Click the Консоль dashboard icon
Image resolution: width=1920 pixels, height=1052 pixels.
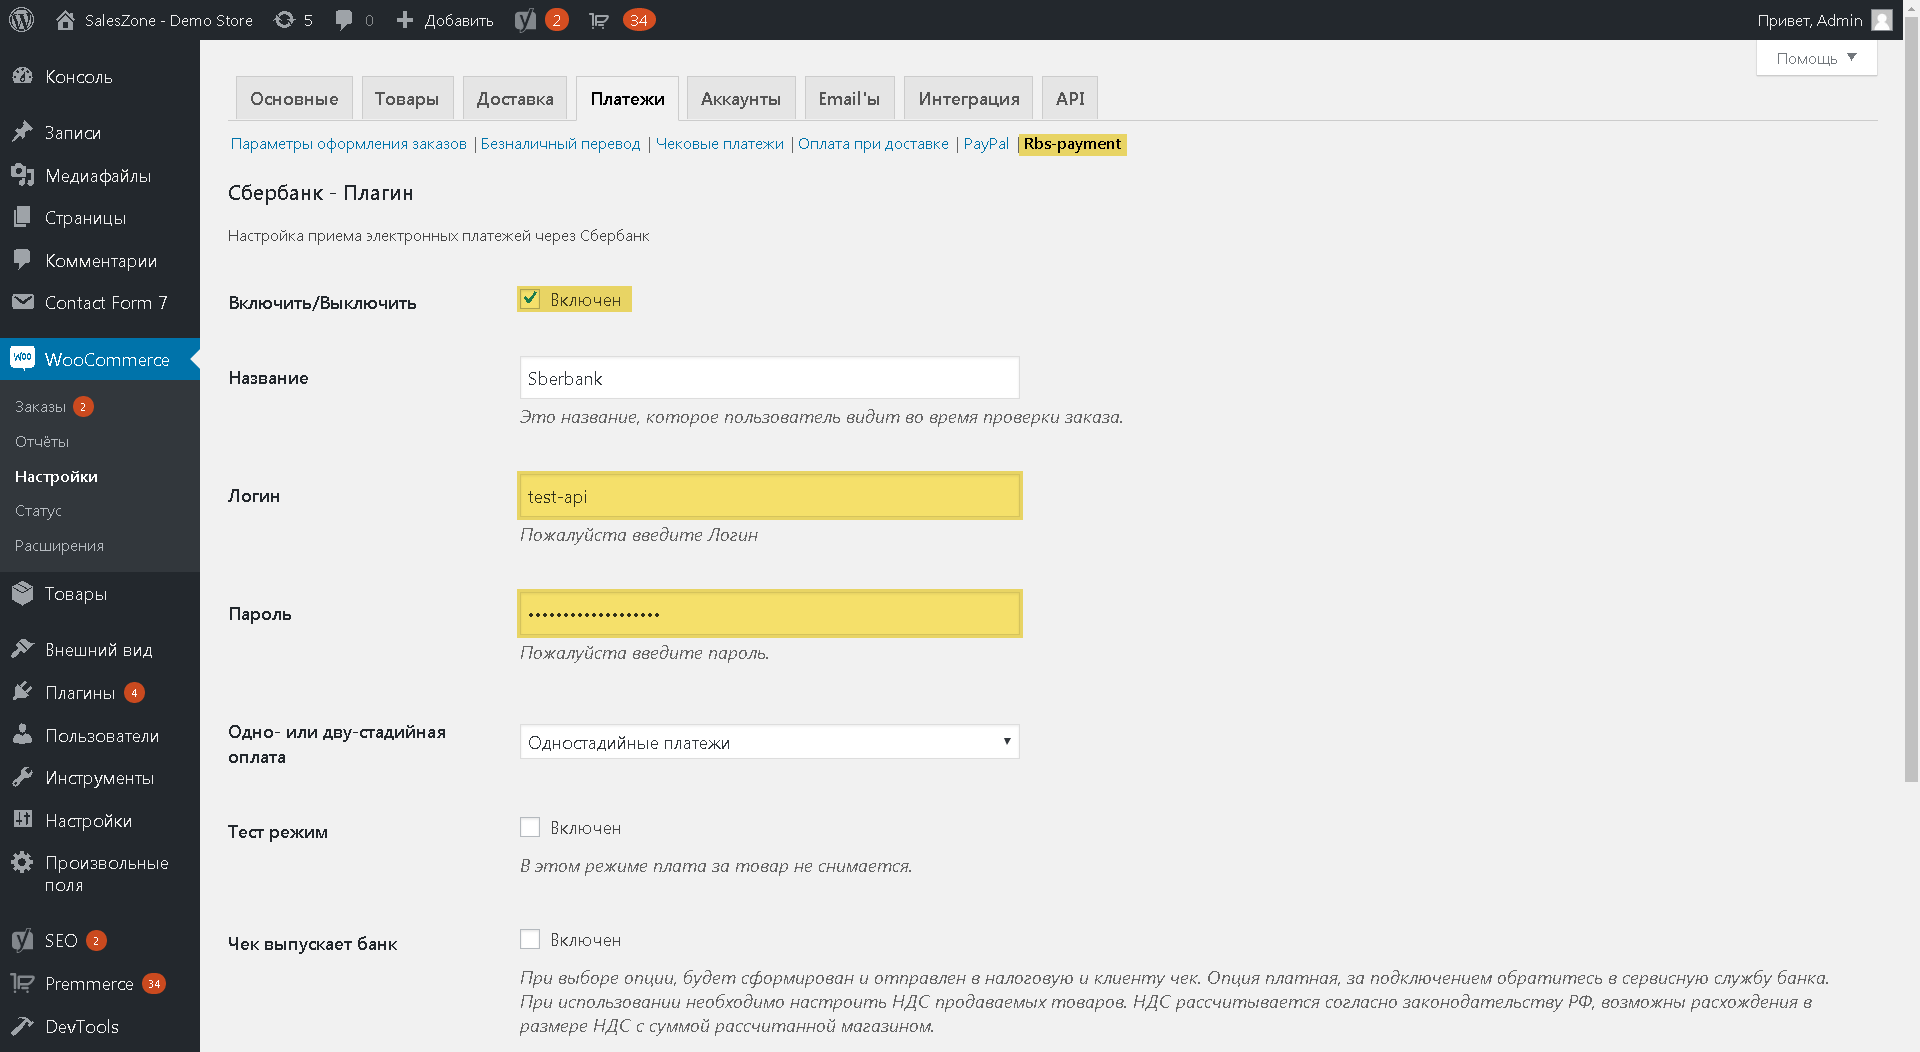[22, 76]
